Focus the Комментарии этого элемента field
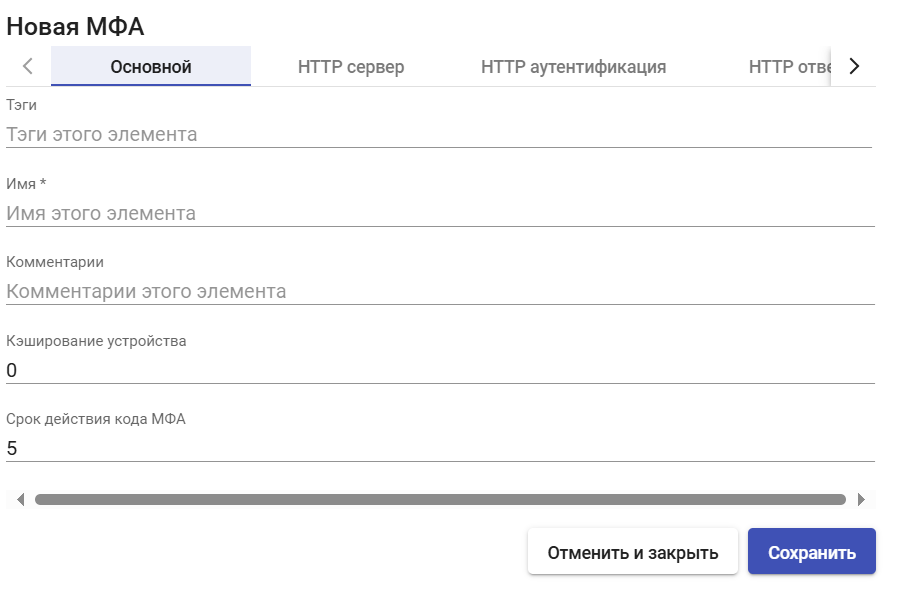Viewport: 899px width, 589px height. point(440,291)
